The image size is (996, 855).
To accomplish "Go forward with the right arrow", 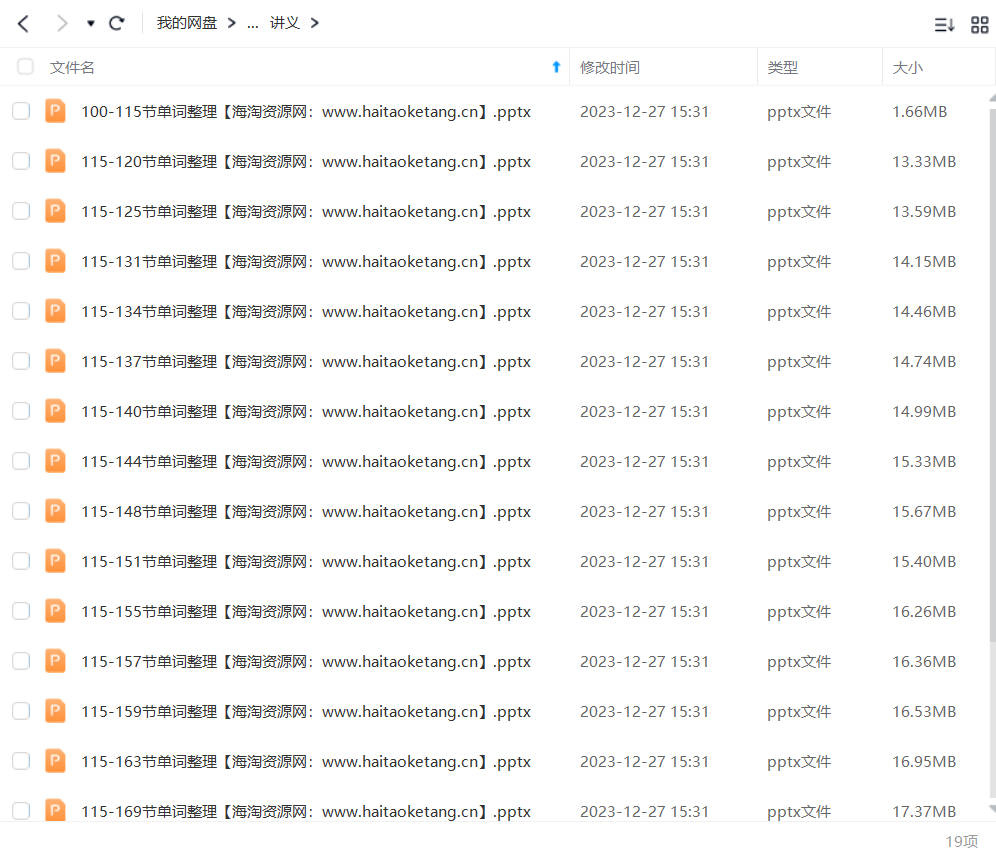I will pos(62,24).
